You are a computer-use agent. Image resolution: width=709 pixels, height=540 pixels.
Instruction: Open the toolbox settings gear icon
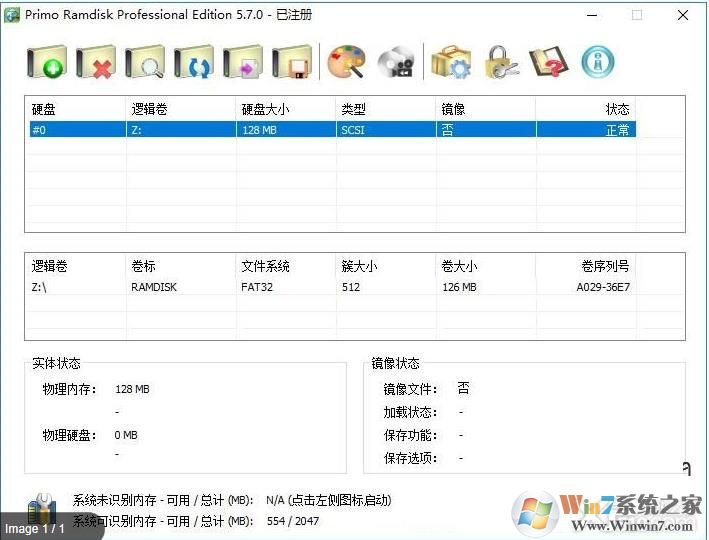tap(451, 62)
